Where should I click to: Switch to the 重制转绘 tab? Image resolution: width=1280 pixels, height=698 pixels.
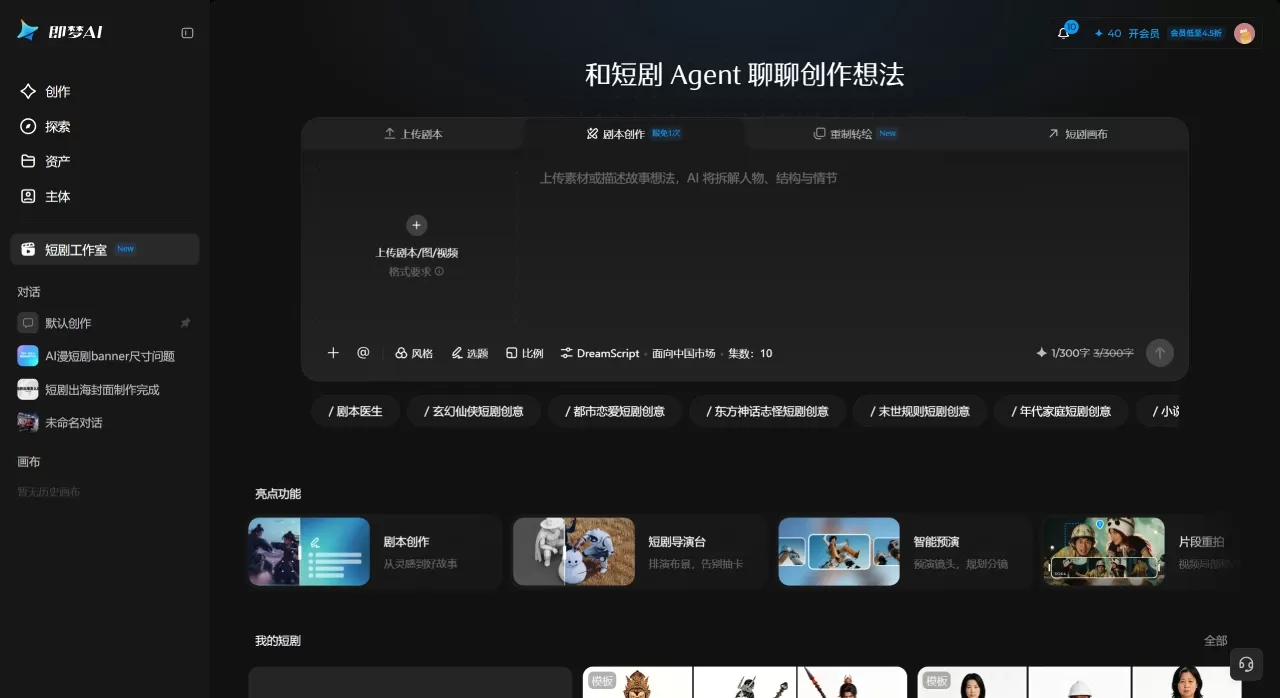855,133
